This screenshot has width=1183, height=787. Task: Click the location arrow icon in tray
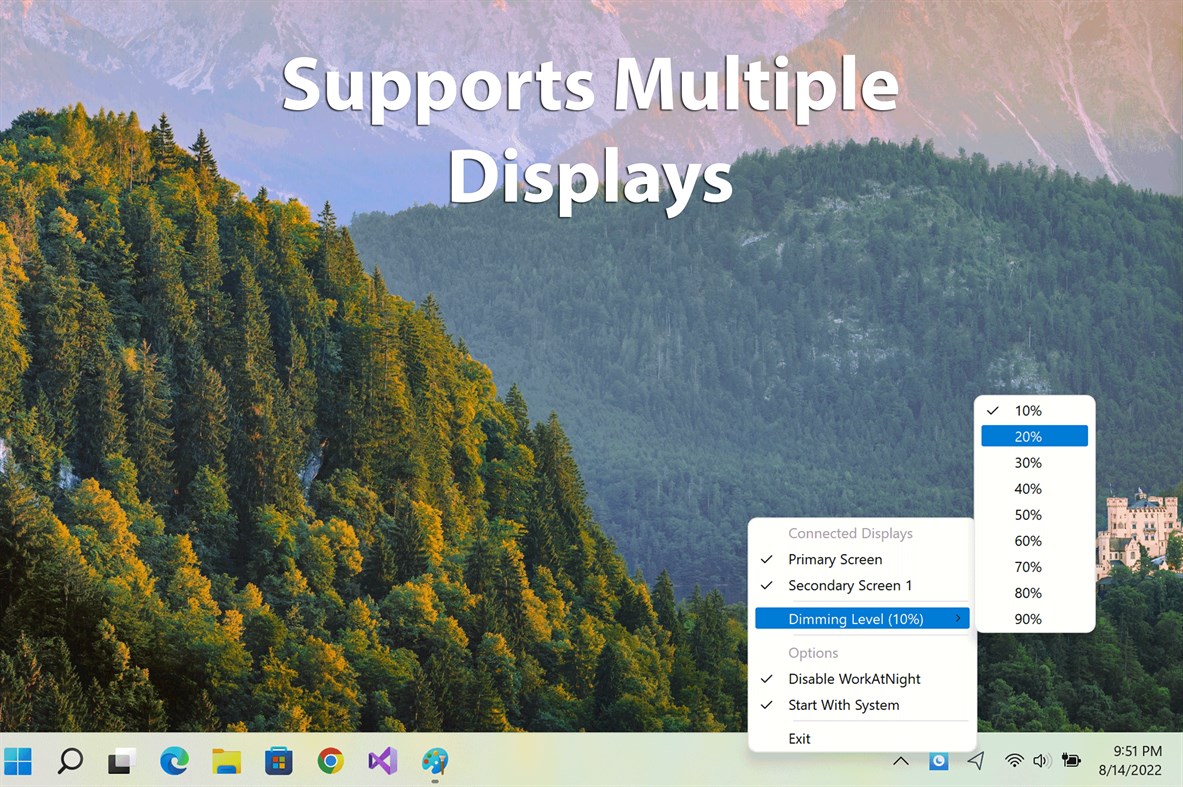coord(976,761)
